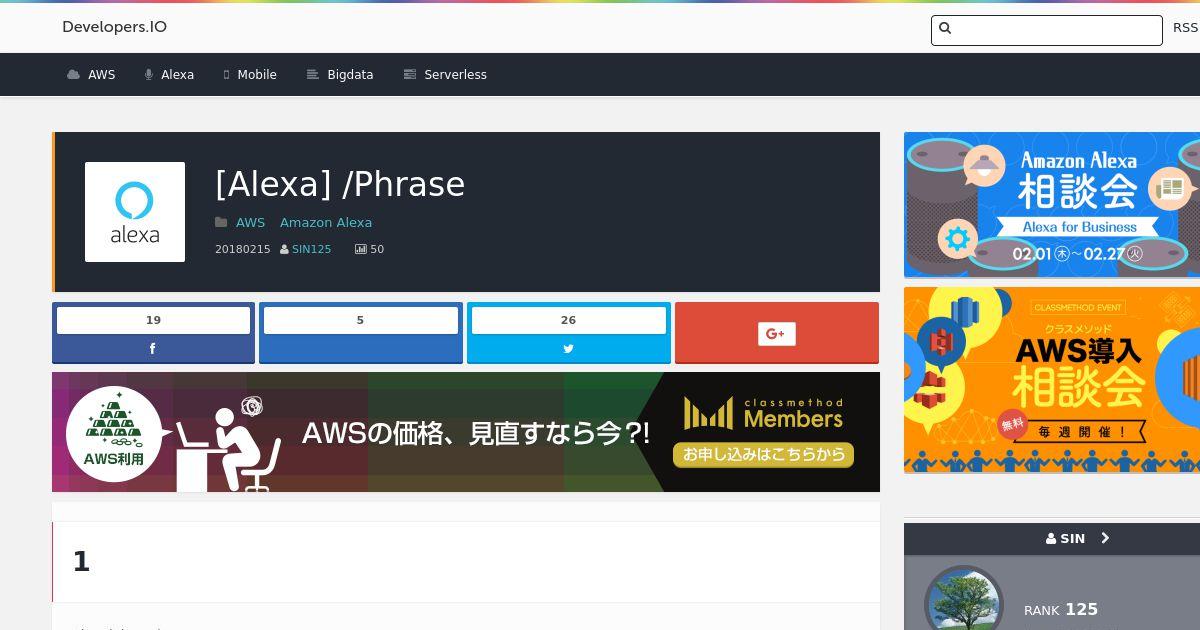This screenshot has height=630, width=1200.
Task: Share via Google Plus button
Action: click(x=777, y=333)
